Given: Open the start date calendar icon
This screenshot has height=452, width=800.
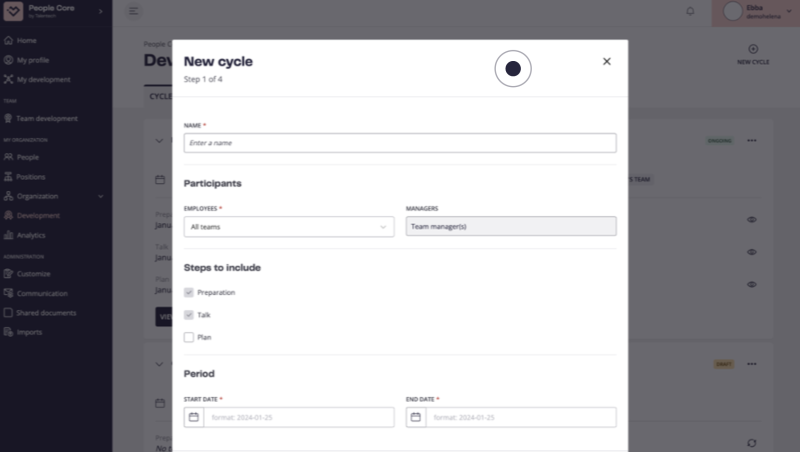Looking at the screenshot, I should pos(194,417).
